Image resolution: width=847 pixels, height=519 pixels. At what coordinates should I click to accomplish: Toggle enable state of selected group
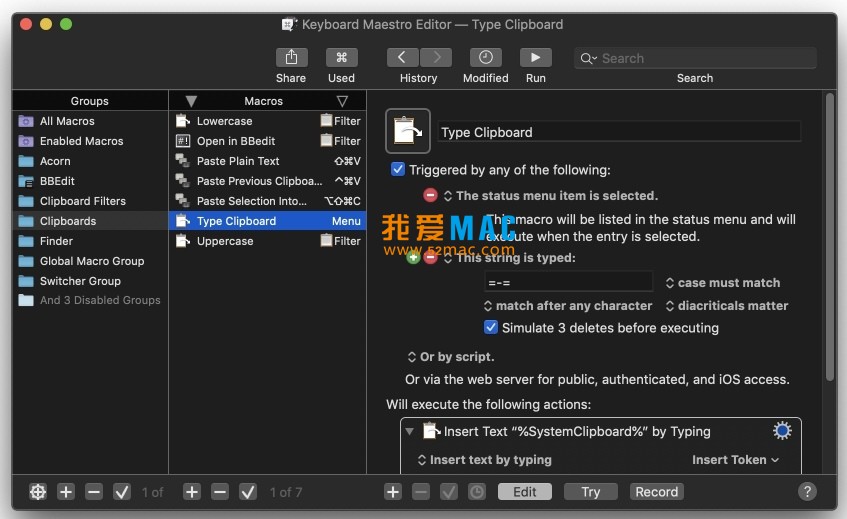(122, 491)
